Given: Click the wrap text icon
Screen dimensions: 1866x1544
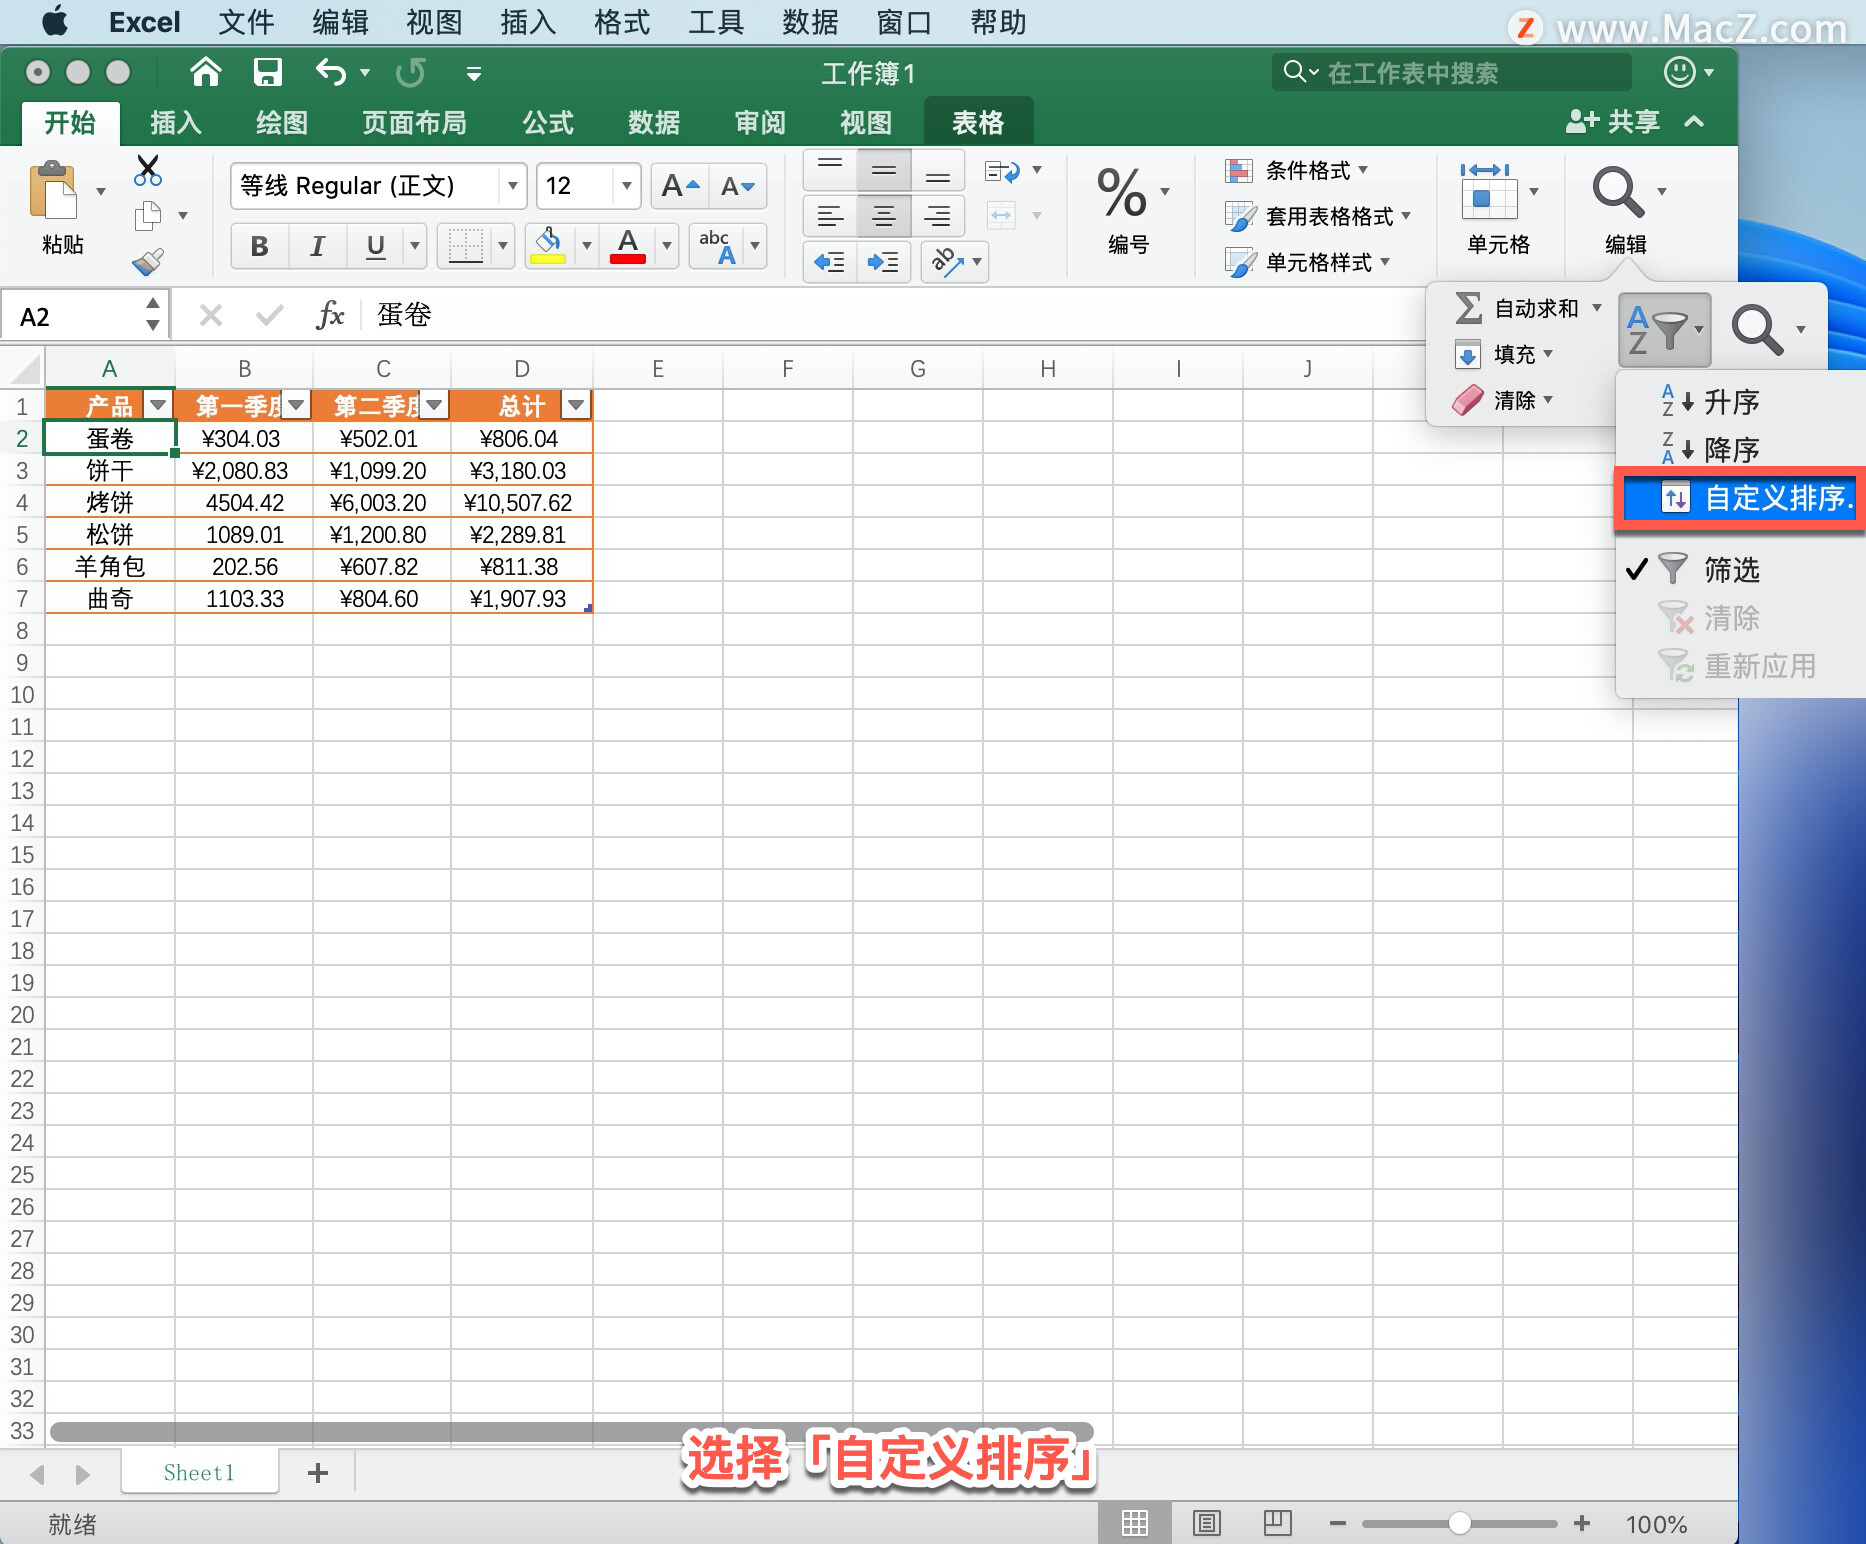Looking at the screenshot, I should click(1003, 171).
